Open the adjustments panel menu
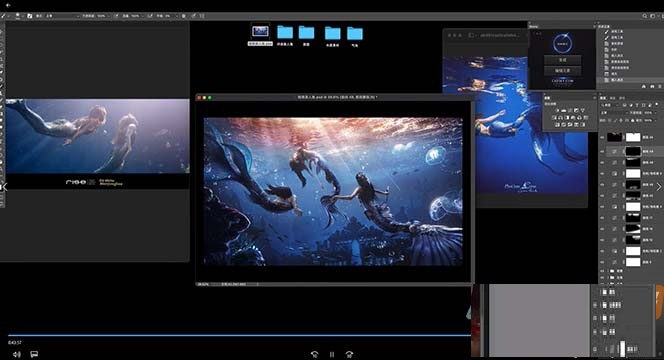 click(595, 98)
